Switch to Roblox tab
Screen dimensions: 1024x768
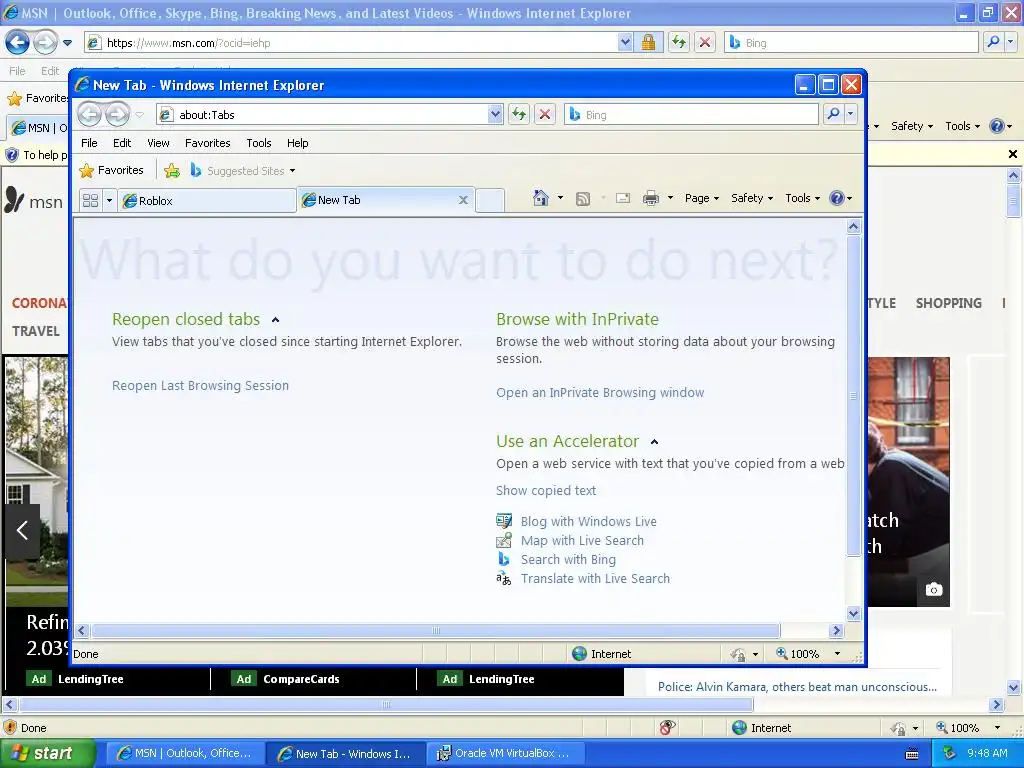206,200
